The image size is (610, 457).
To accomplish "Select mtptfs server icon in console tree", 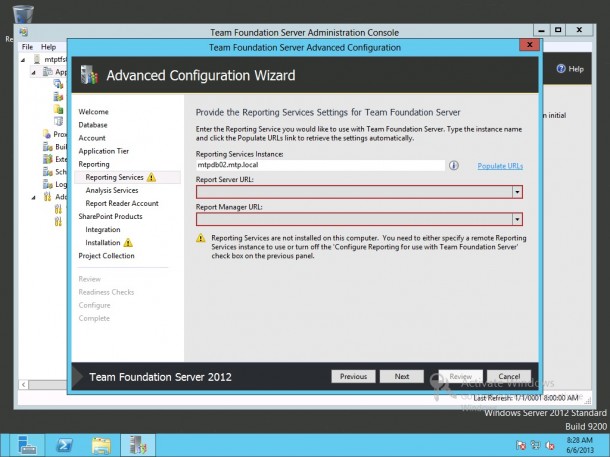I will (x=37, y=60).
